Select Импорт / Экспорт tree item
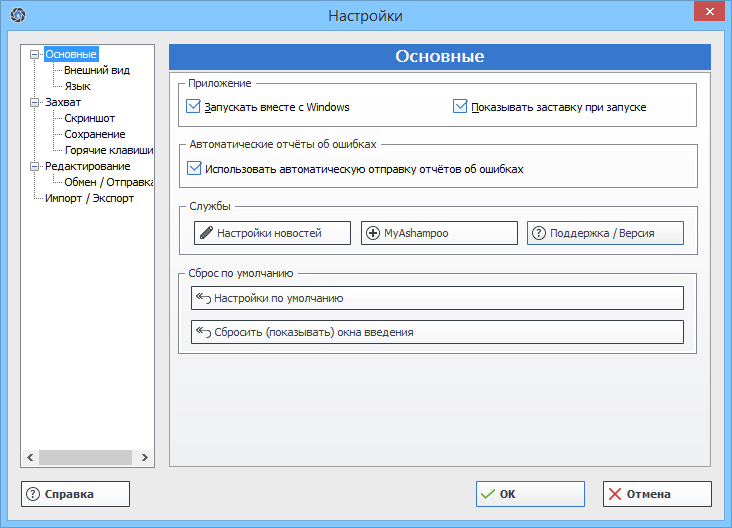Image resolution: width=732 pixels, height=528 pixels. [89, 198]
